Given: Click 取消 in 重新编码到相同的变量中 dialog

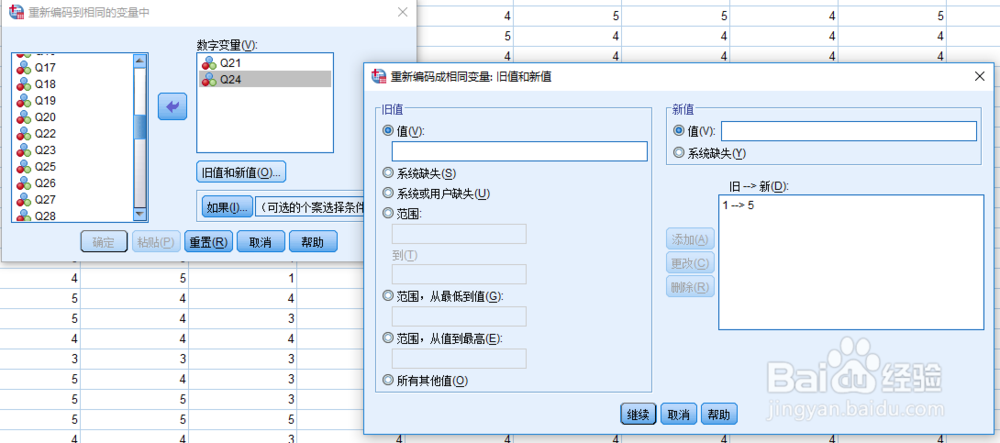Looking at the screenshot, I should [261, 242].
